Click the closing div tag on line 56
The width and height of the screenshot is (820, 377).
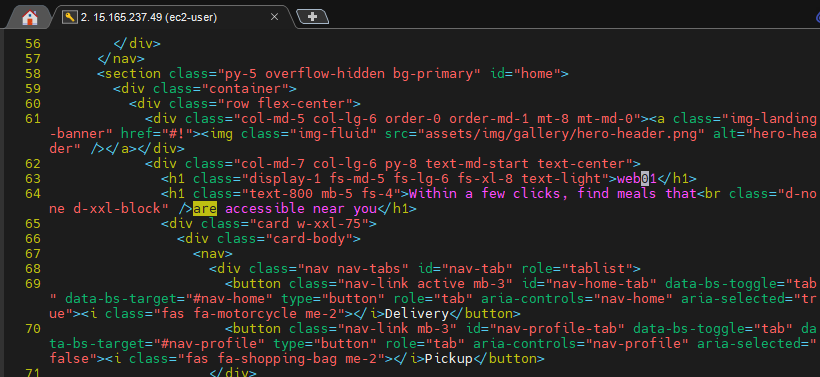click(137, 43)
